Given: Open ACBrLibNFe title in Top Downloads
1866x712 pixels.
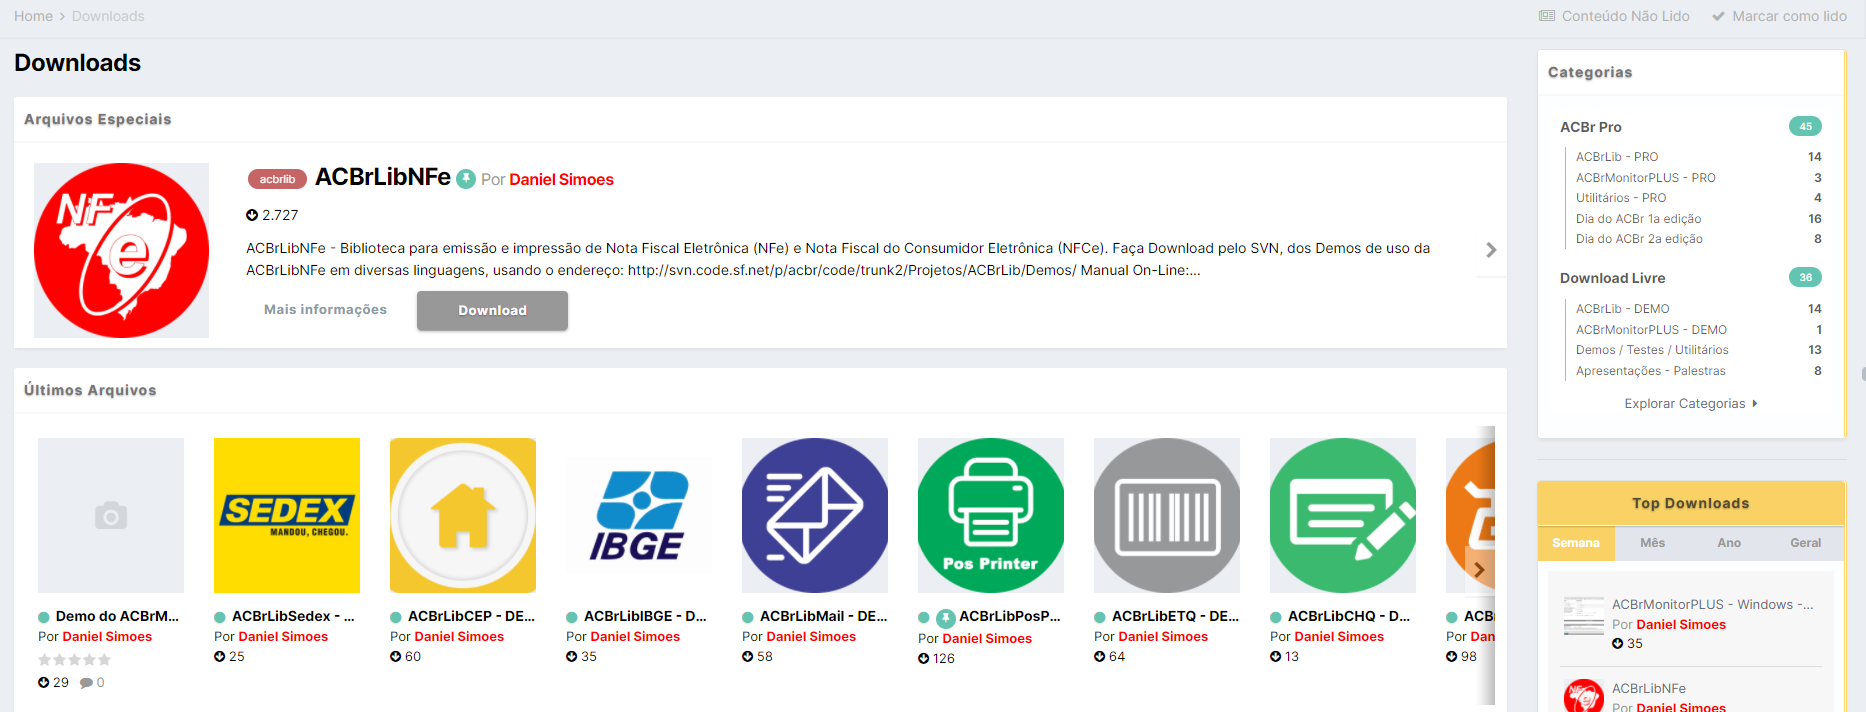Looking at the screenshot, I should 1649,689.
